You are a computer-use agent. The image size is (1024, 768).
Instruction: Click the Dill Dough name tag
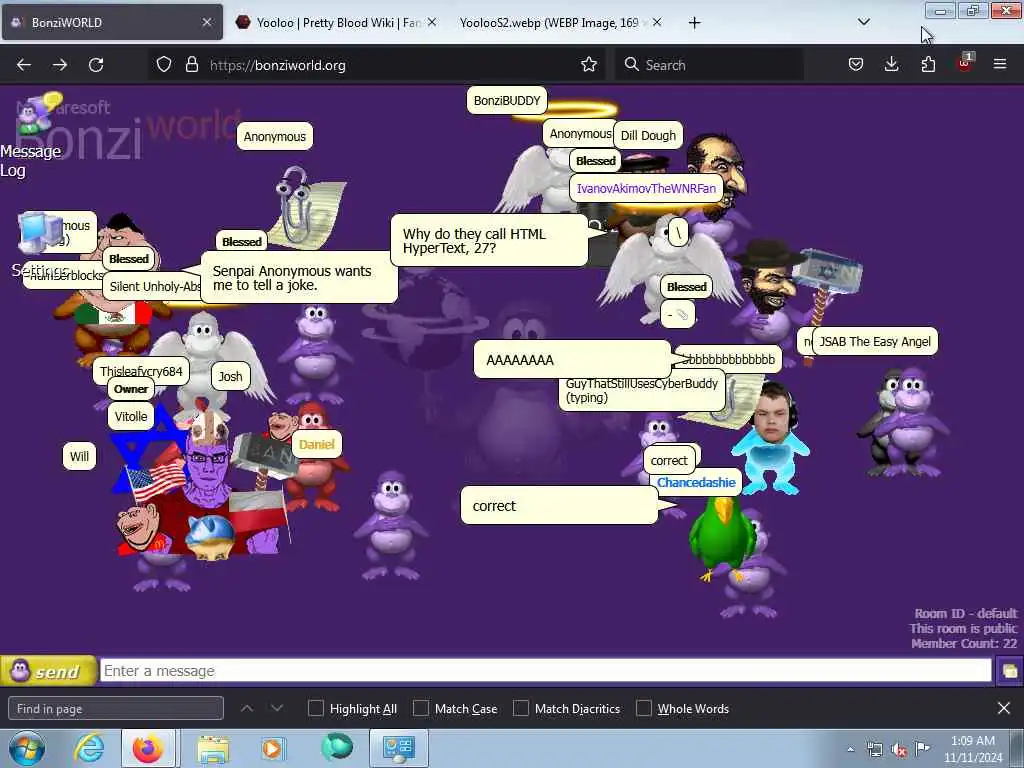click(648, 135)
